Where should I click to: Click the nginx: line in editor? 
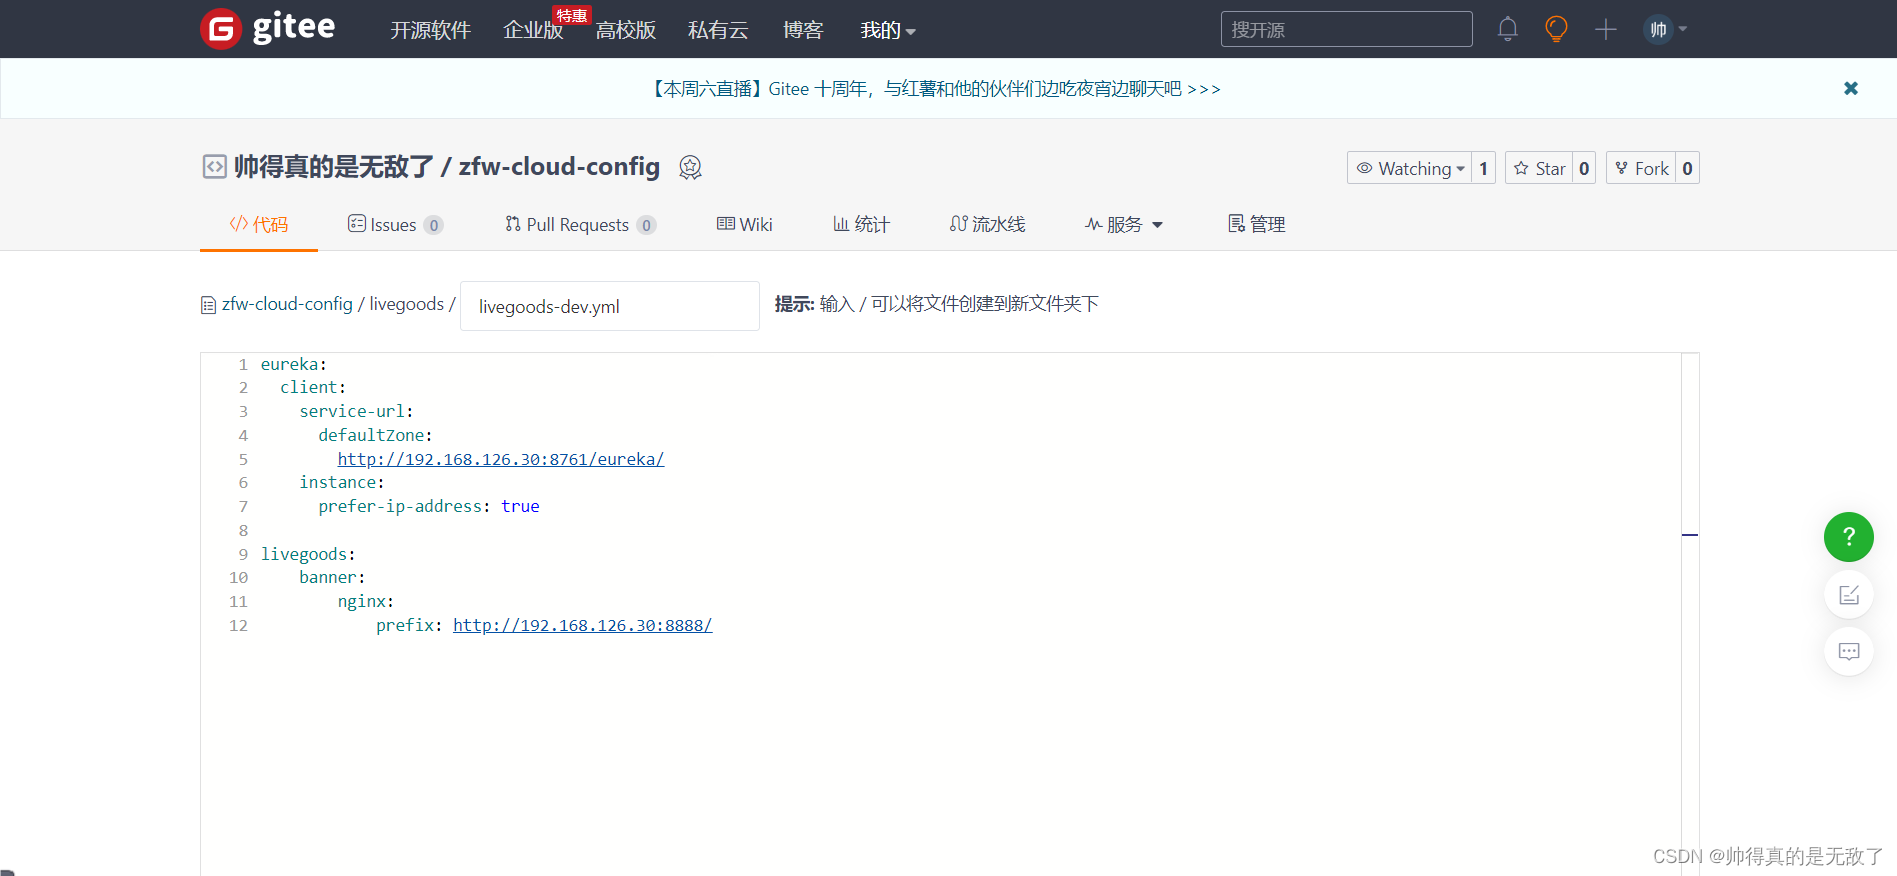[366, 601]
